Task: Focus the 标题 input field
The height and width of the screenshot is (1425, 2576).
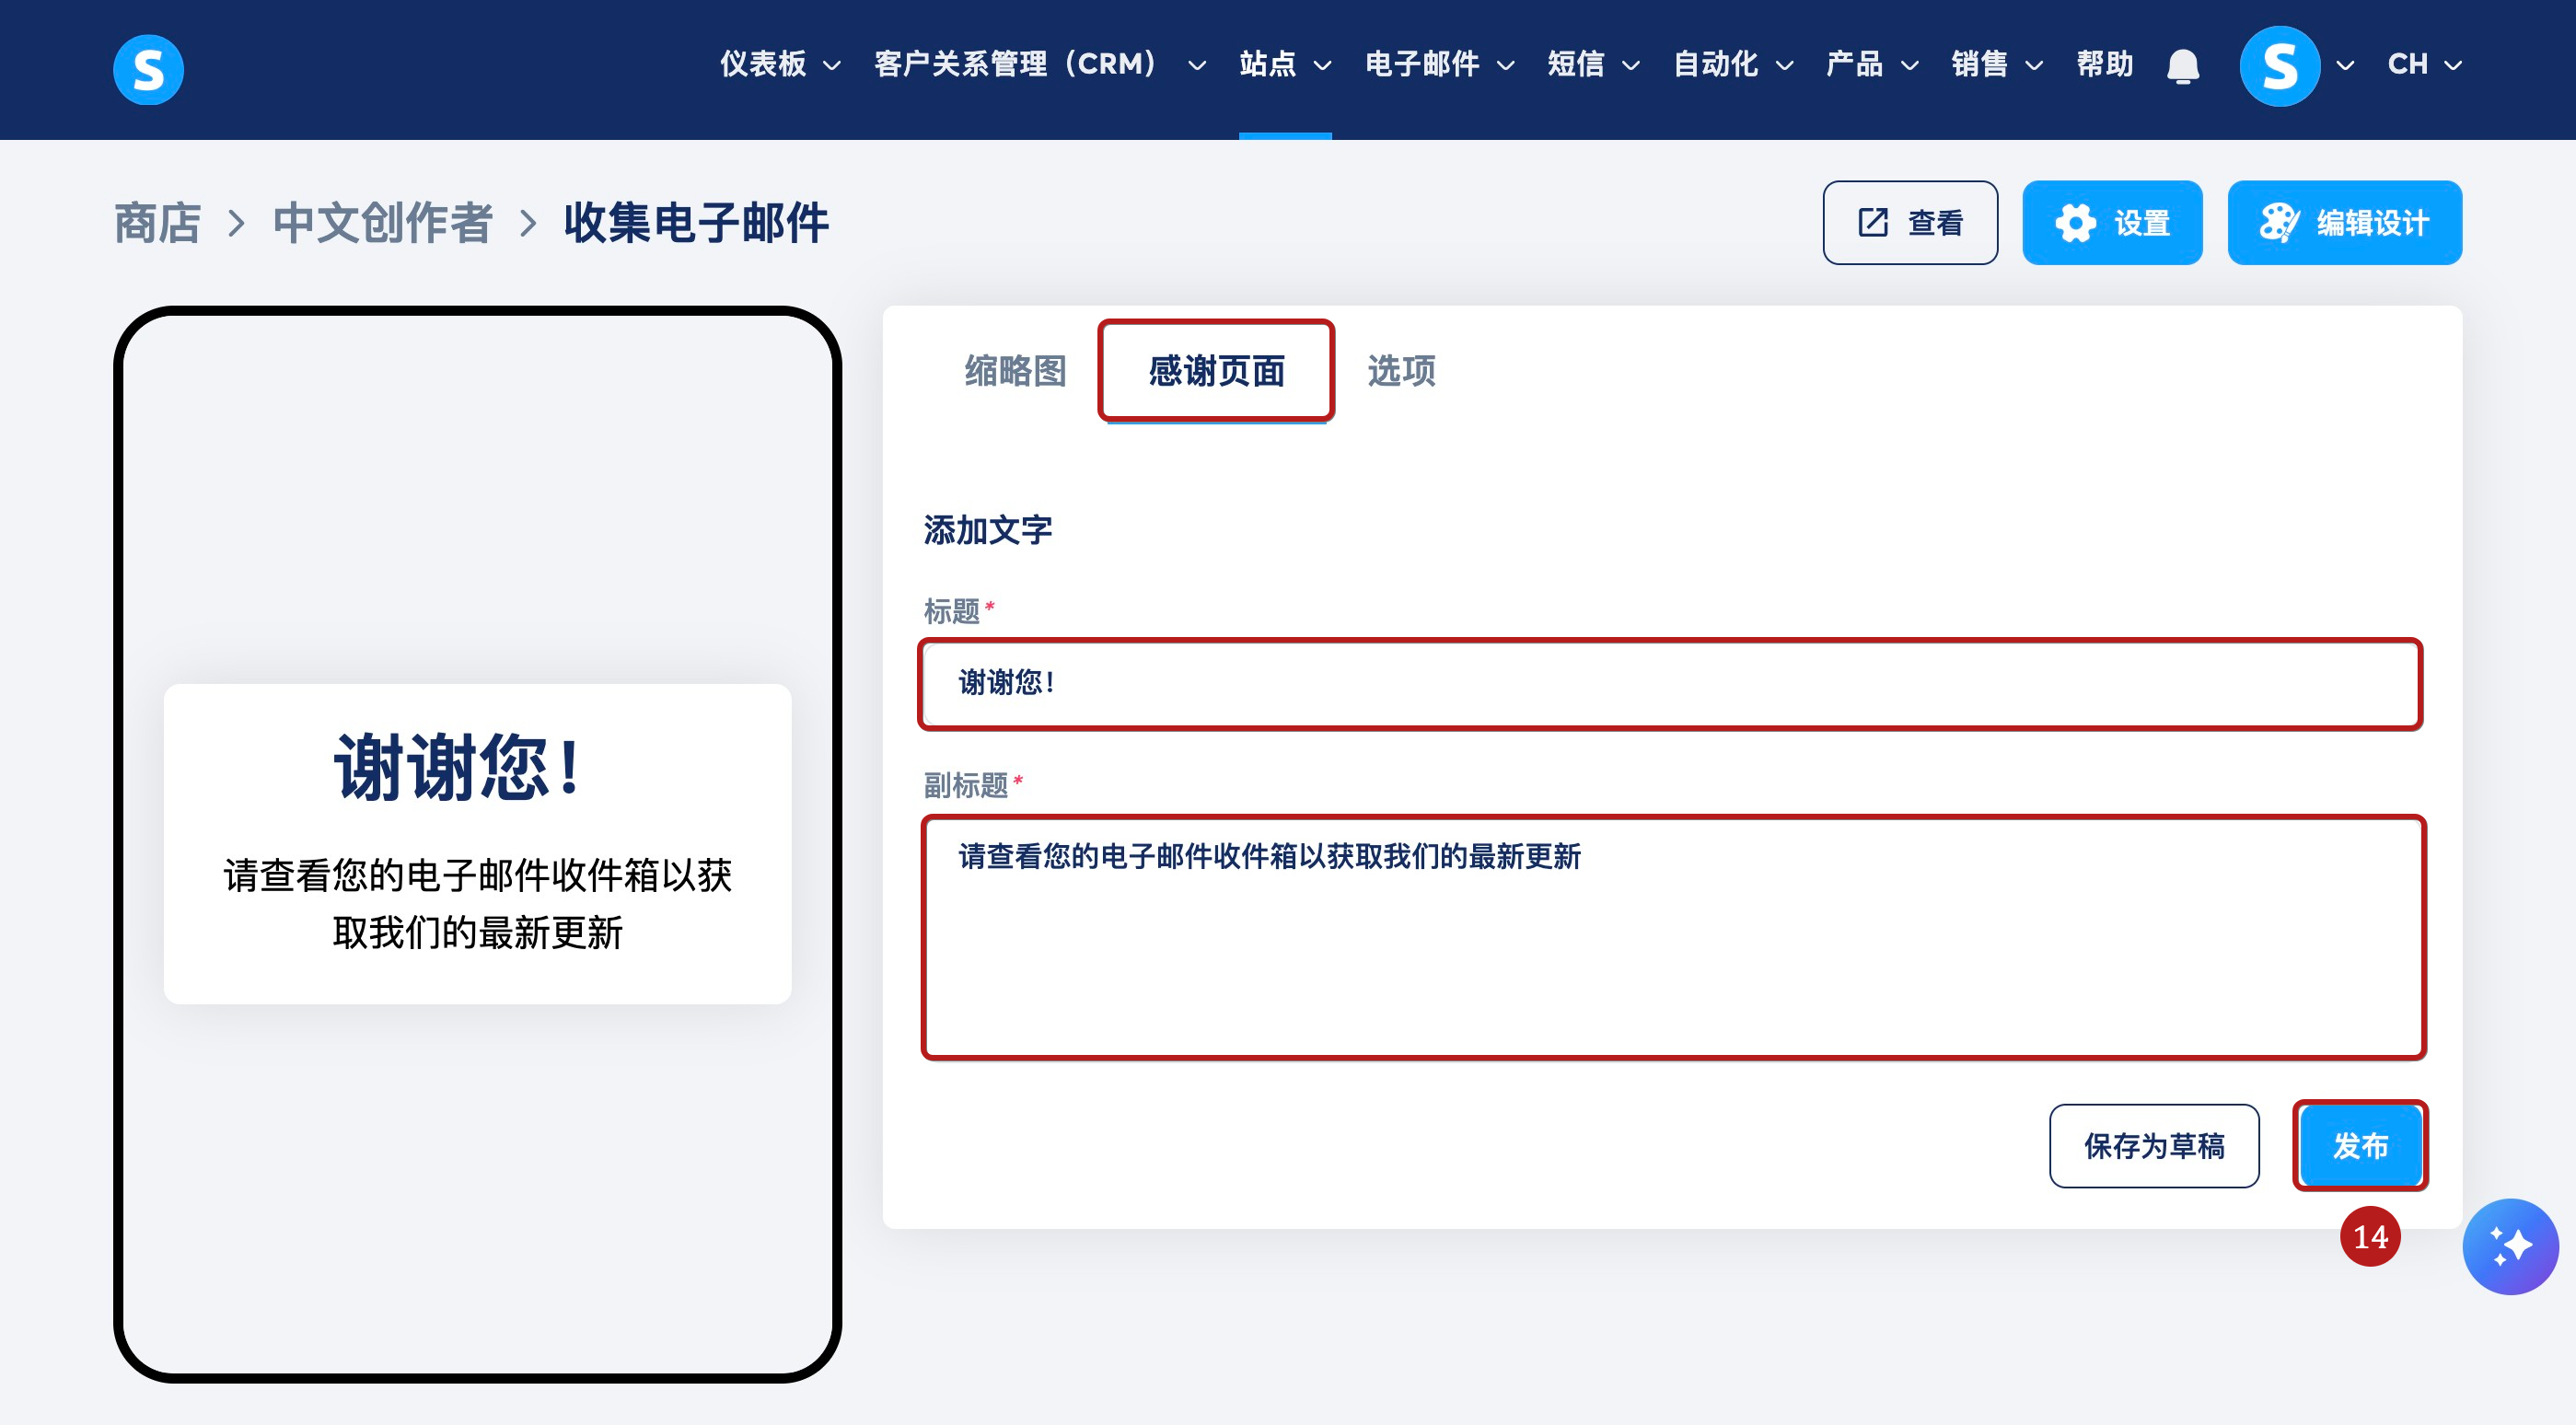Action: tap(1668, 683)
